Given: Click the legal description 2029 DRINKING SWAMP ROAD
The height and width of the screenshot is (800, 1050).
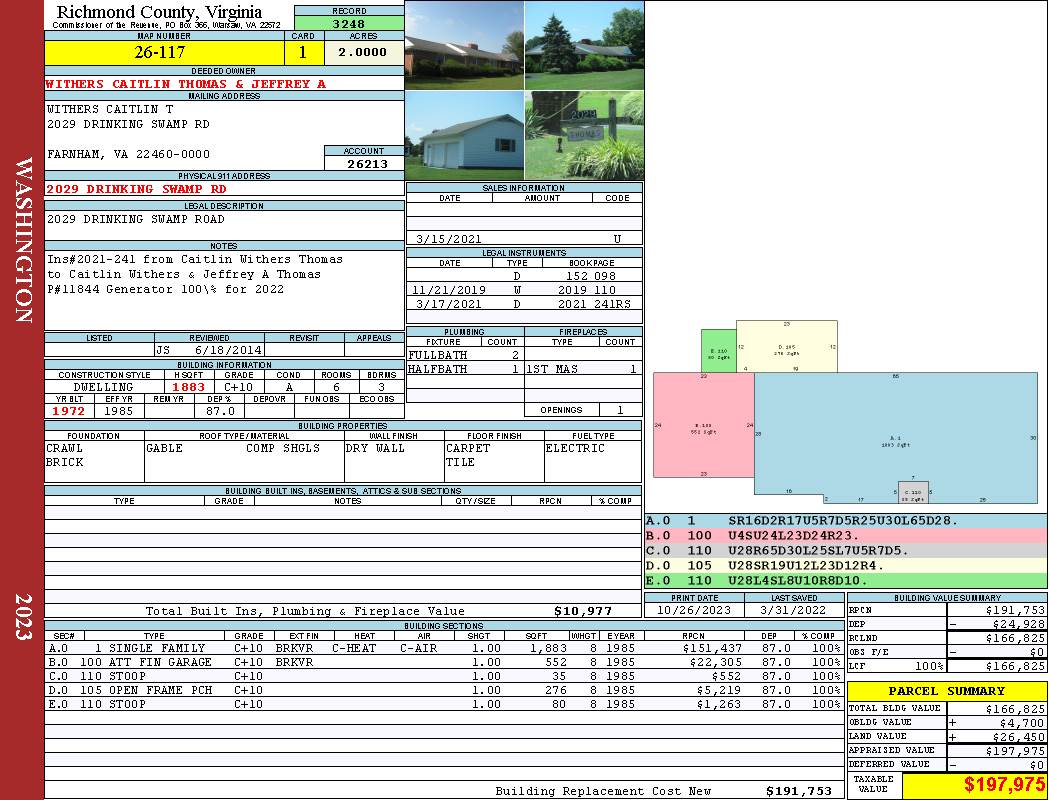Looking at the screenshot, I should 135,219.
